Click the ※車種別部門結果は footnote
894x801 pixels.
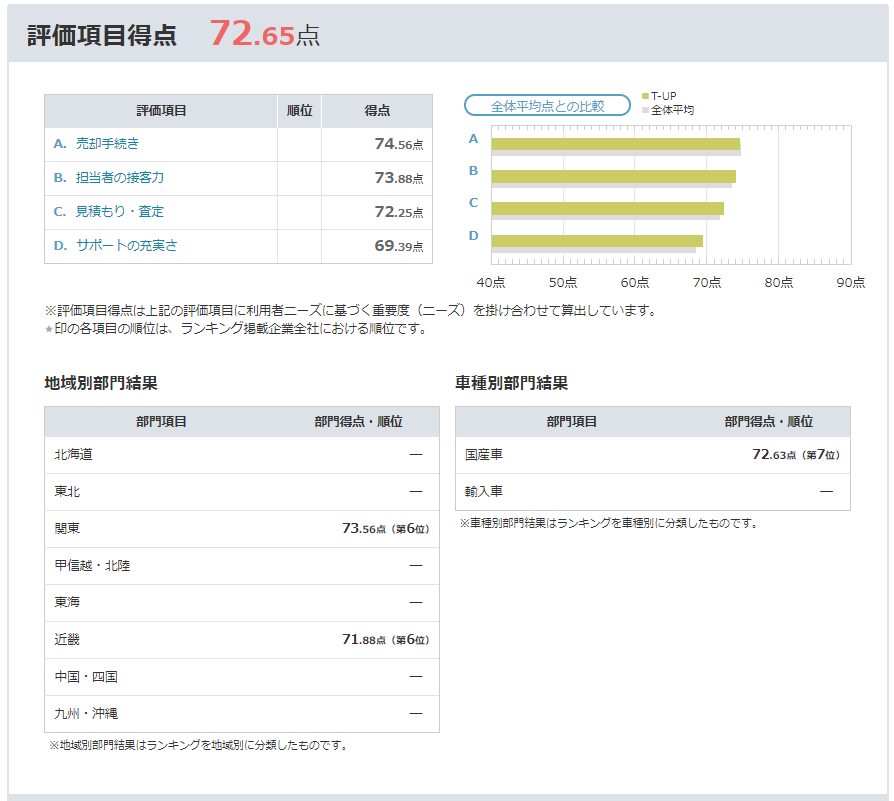pyautogui.click(x=608, y=523)
